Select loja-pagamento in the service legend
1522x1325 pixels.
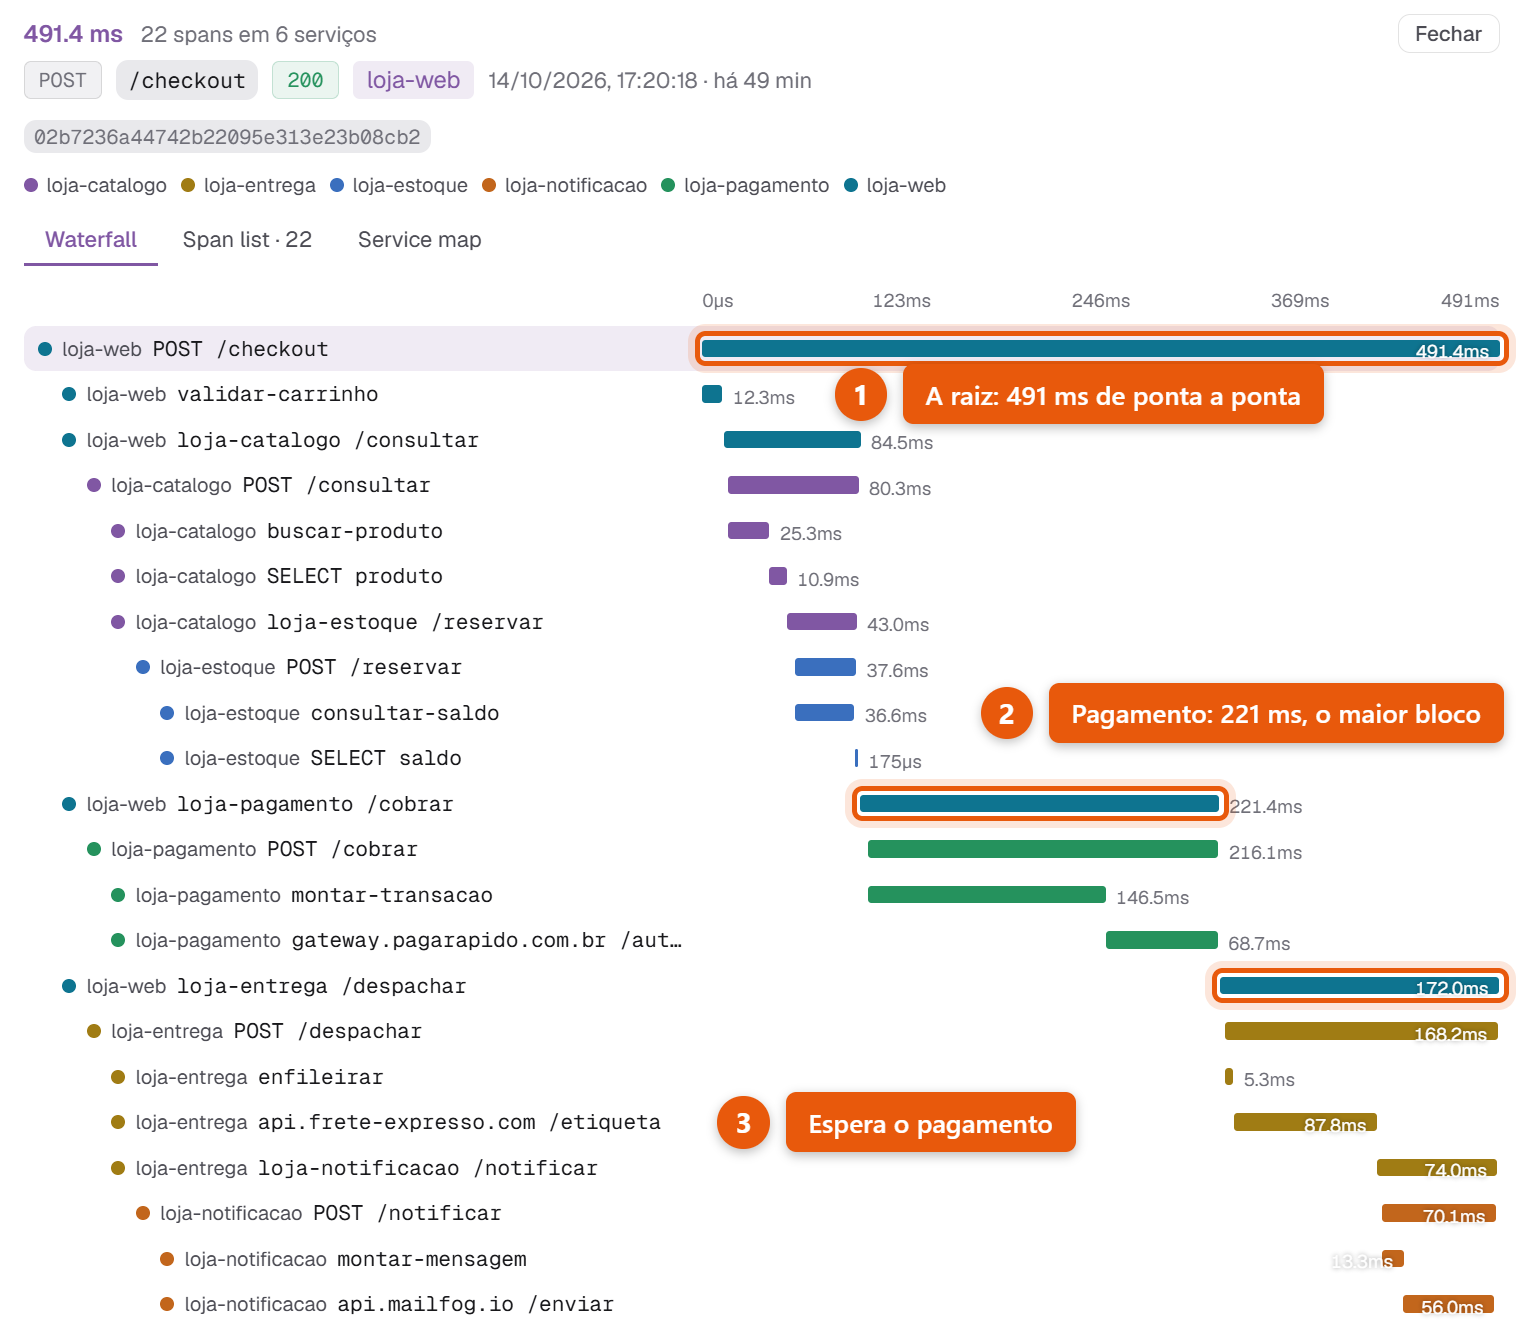(745, 185)
